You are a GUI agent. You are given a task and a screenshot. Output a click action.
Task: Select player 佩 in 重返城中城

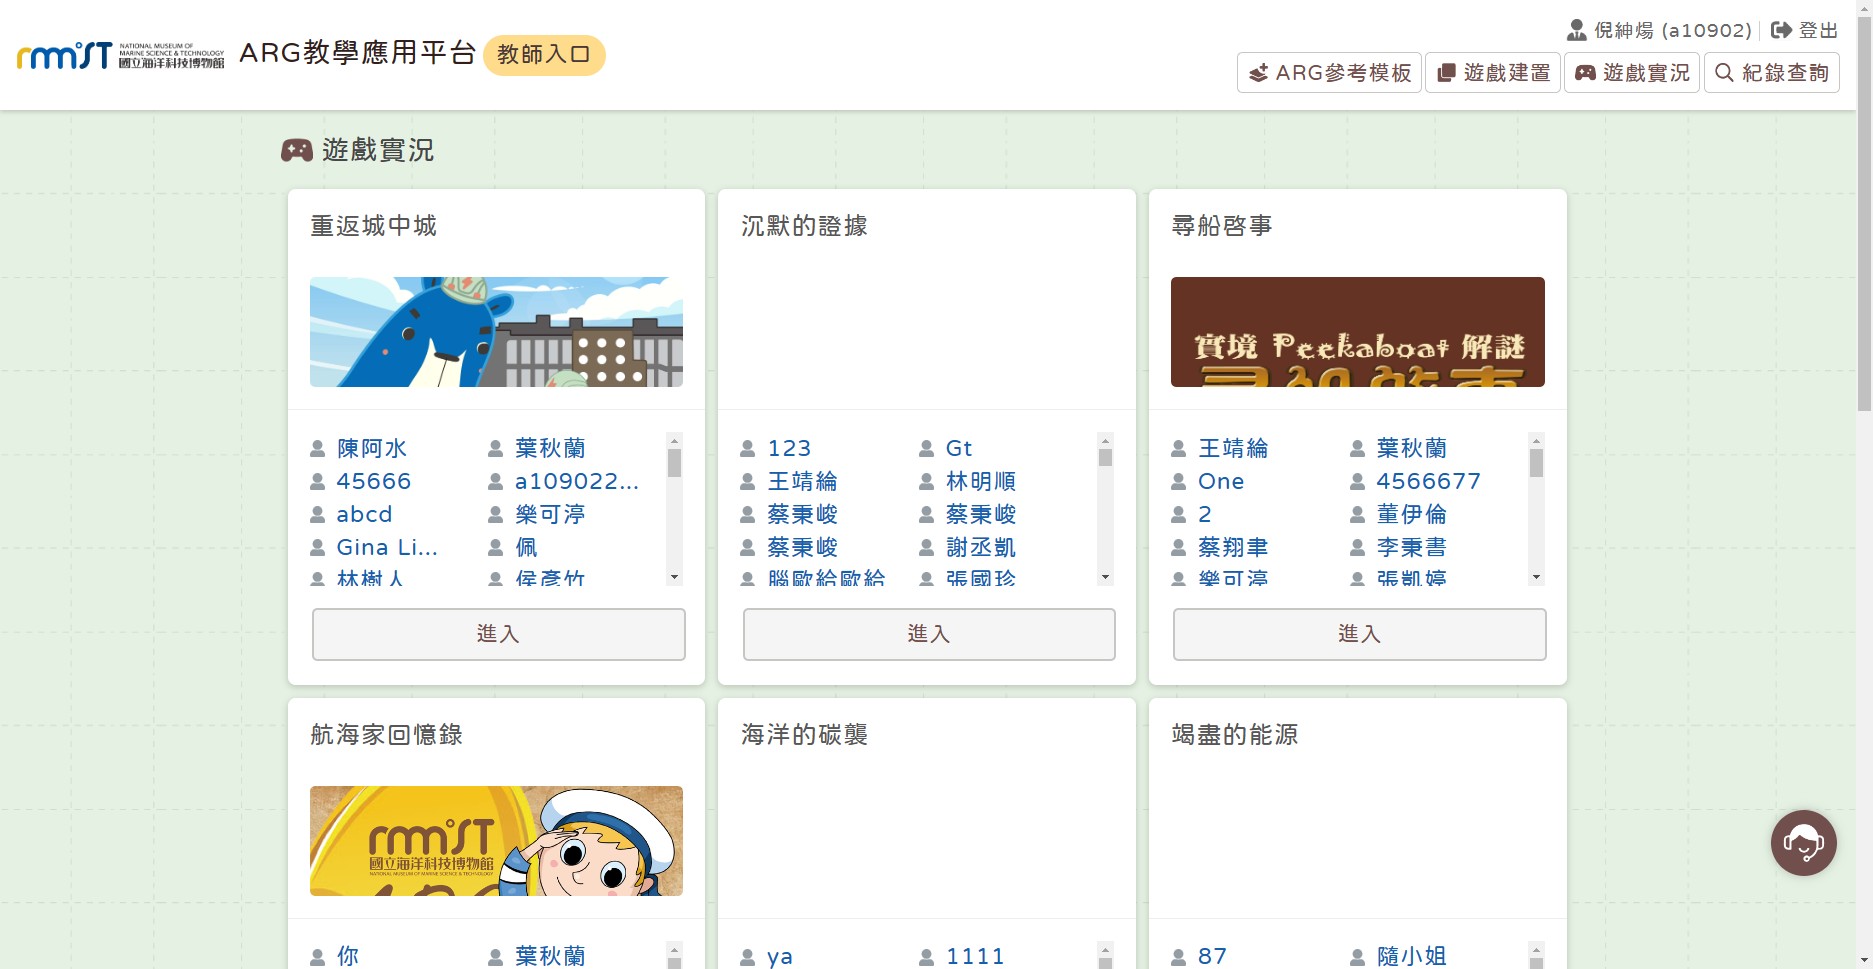(527, 548)
